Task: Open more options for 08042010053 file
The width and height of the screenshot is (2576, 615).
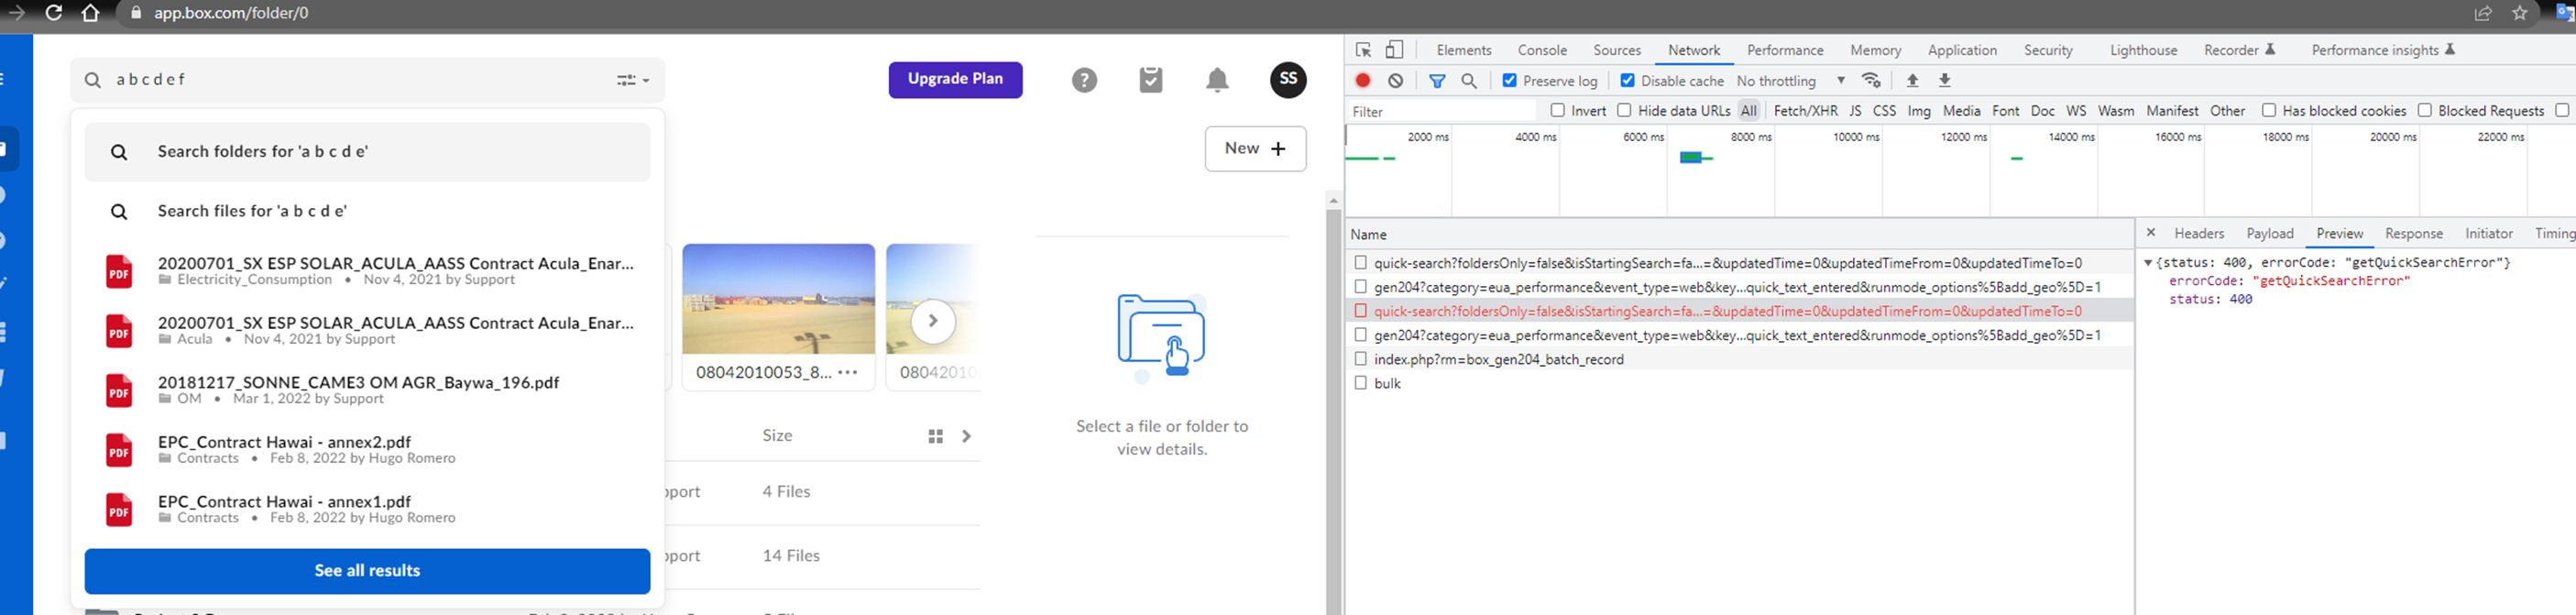Action: tap(848, 372)
